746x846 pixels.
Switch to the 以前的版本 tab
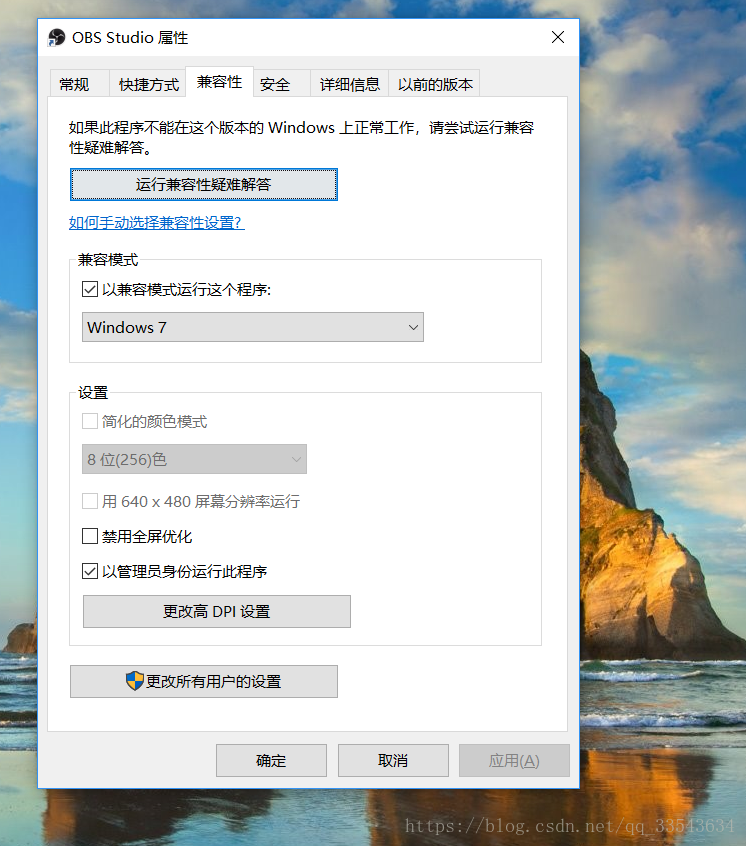pyautogui.click(x=435, y=84)
